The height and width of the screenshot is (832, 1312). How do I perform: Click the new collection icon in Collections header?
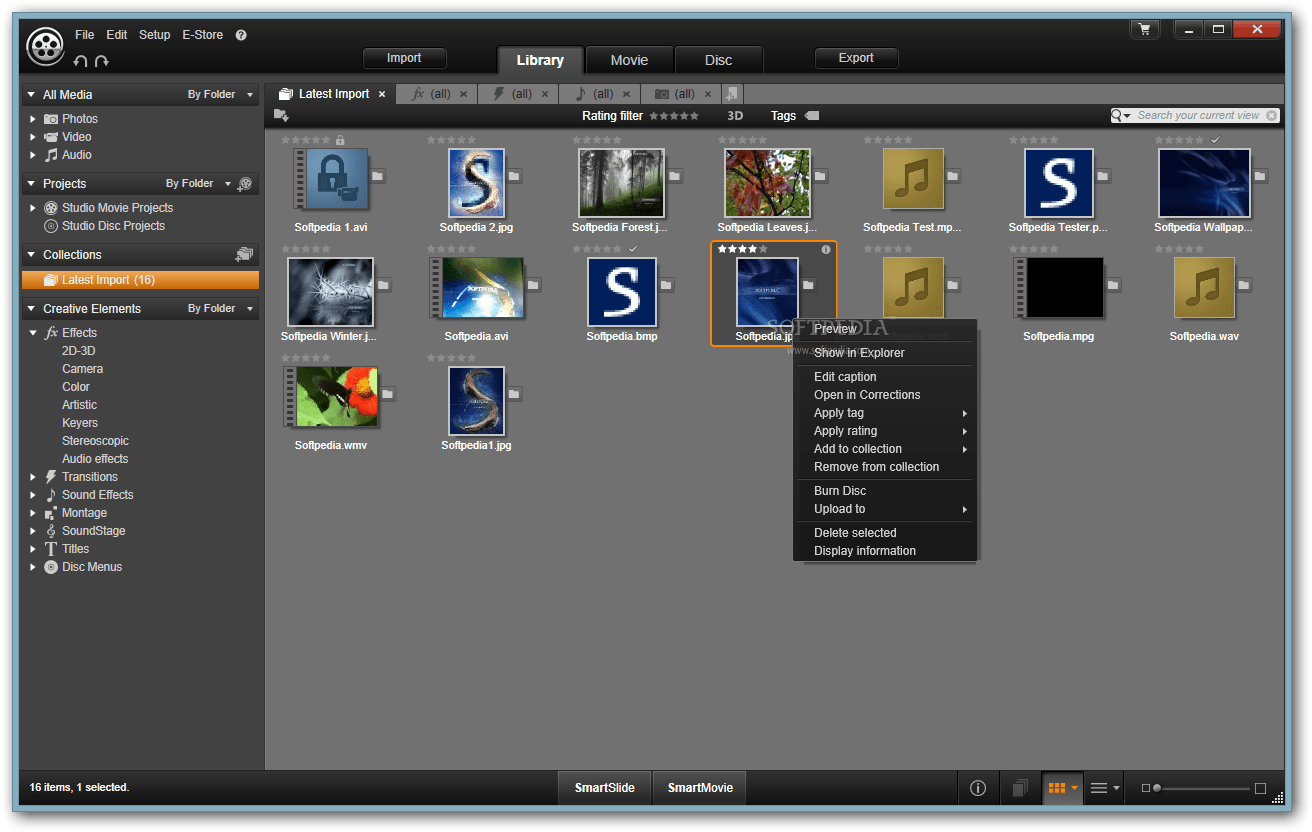pyautogui.click(x=243, y=254)
